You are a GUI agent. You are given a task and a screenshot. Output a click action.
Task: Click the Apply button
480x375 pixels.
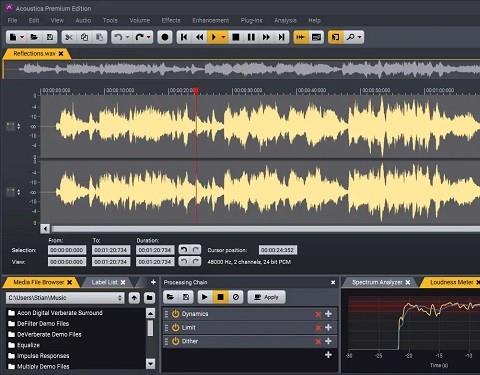266,297
